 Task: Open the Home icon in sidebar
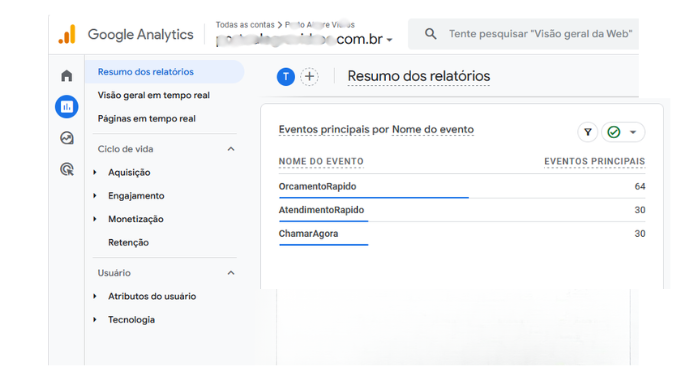pyautogui.click(x=67, y=75)
